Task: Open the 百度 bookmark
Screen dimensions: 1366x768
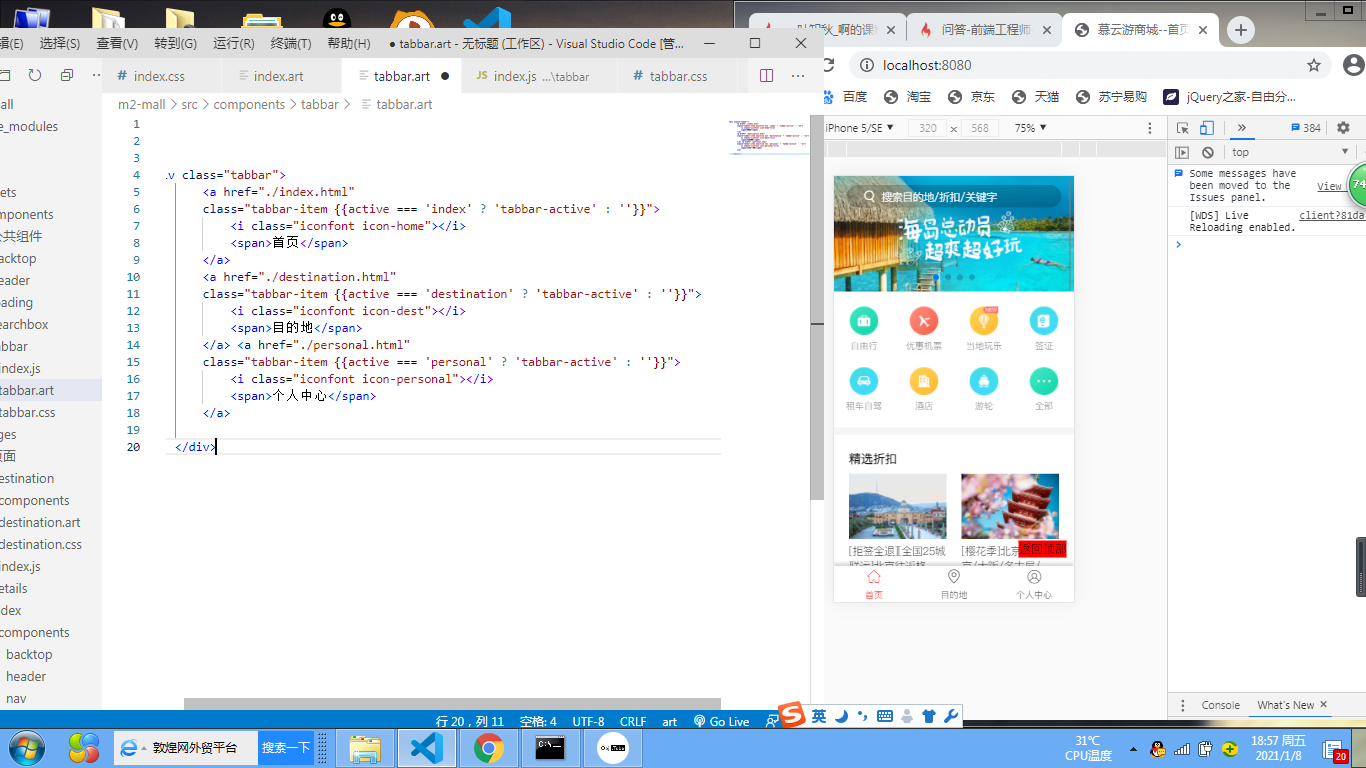Action: [x=844, y=97]
